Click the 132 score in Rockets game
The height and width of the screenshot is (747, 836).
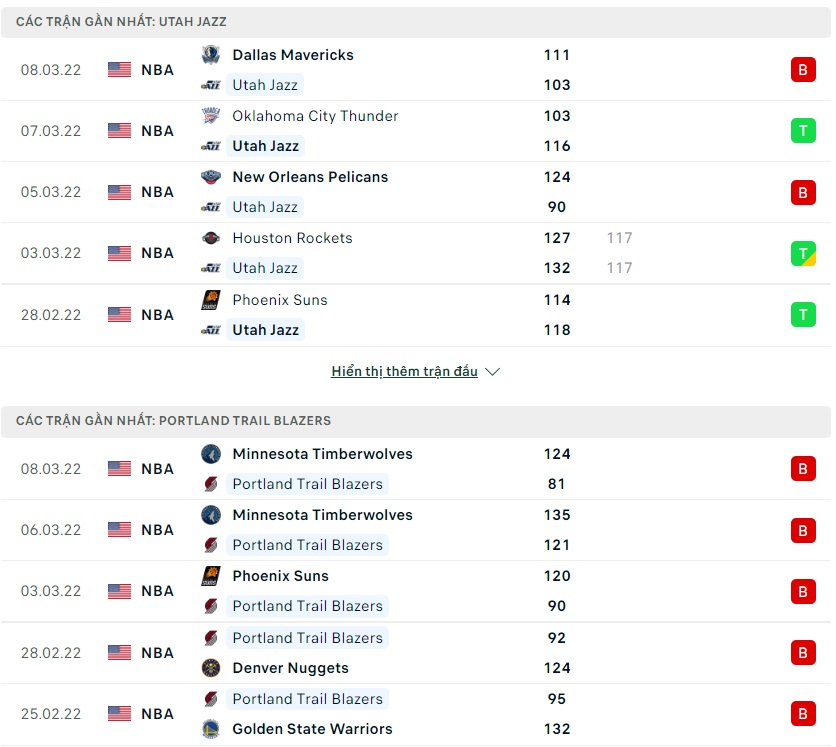click(557, 268)
